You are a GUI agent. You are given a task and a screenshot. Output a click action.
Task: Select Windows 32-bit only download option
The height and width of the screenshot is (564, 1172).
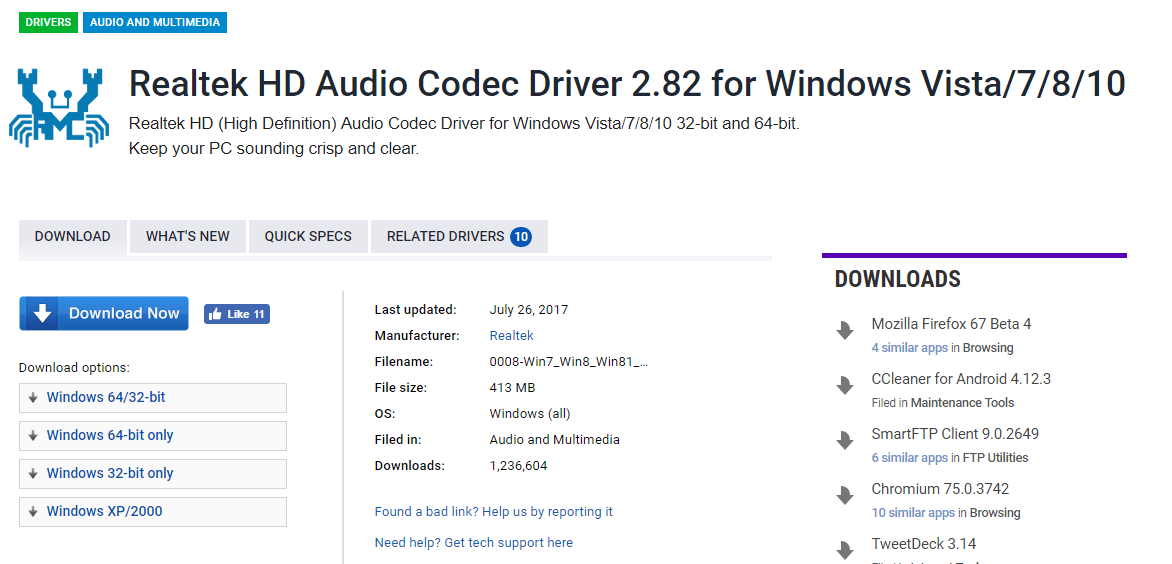(x=110, y=474)
